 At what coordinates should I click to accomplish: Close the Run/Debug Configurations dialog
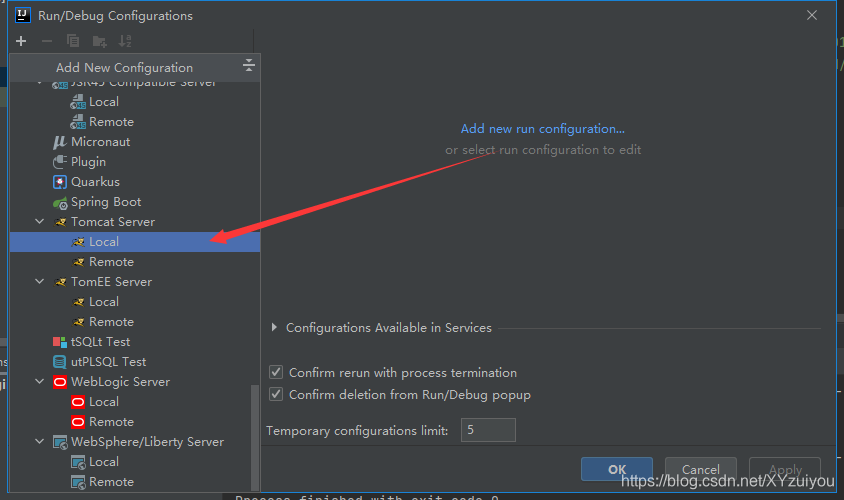tap(812, 15)
